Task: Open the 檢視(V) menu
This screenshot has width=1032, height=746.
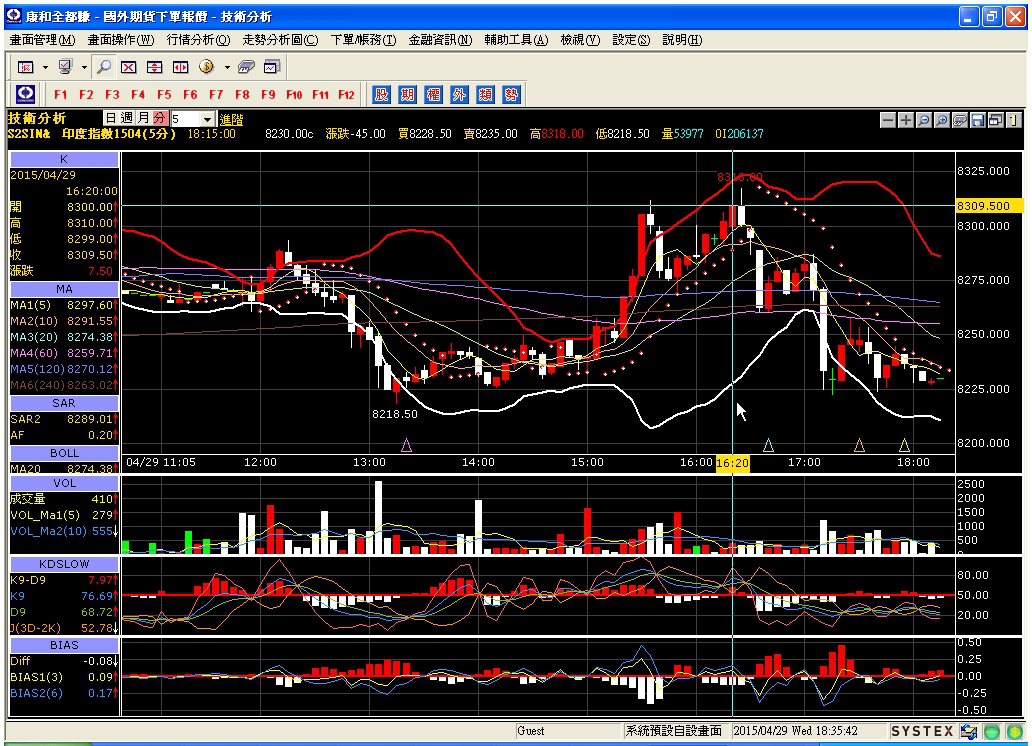Action: click(x=580, y=40)
